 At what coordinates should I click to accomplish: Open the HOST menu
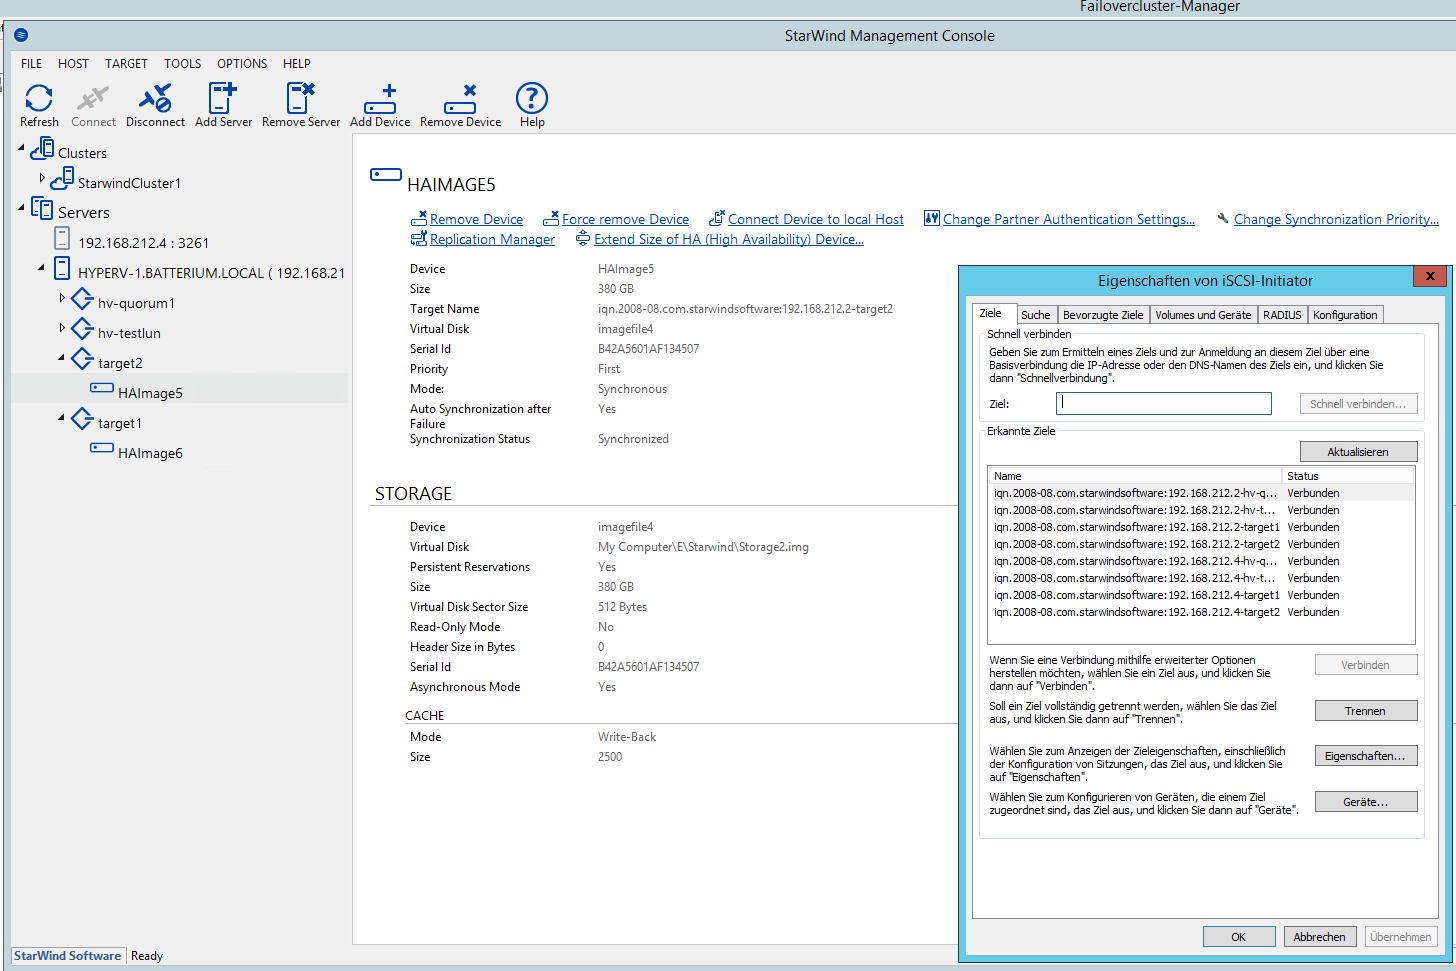73,63
